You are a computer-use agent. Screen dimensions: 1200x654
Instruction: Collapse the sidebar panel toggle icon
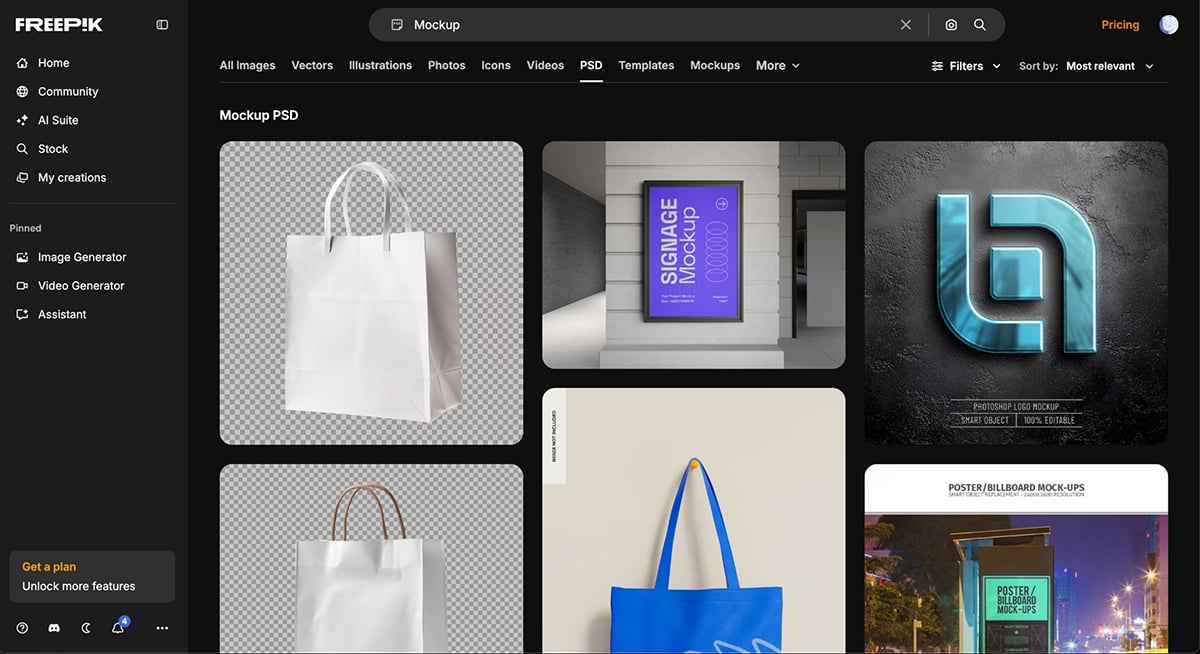(162, 25)
